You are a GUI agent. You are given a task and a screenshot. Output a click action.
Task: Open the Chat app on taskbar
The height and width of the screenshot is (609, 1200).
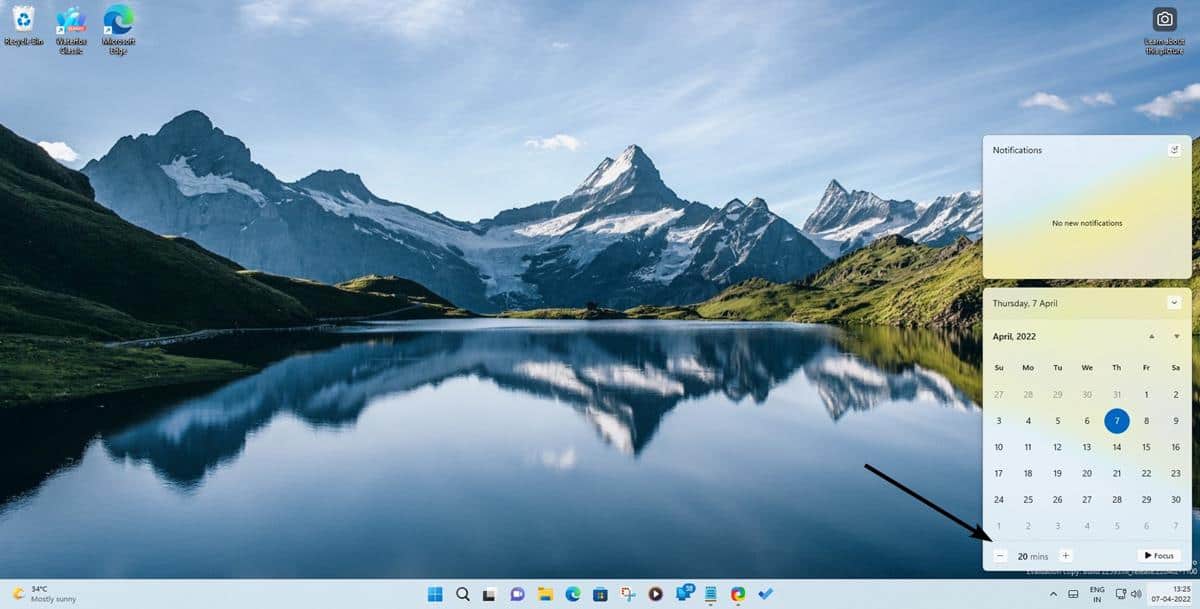517,594
